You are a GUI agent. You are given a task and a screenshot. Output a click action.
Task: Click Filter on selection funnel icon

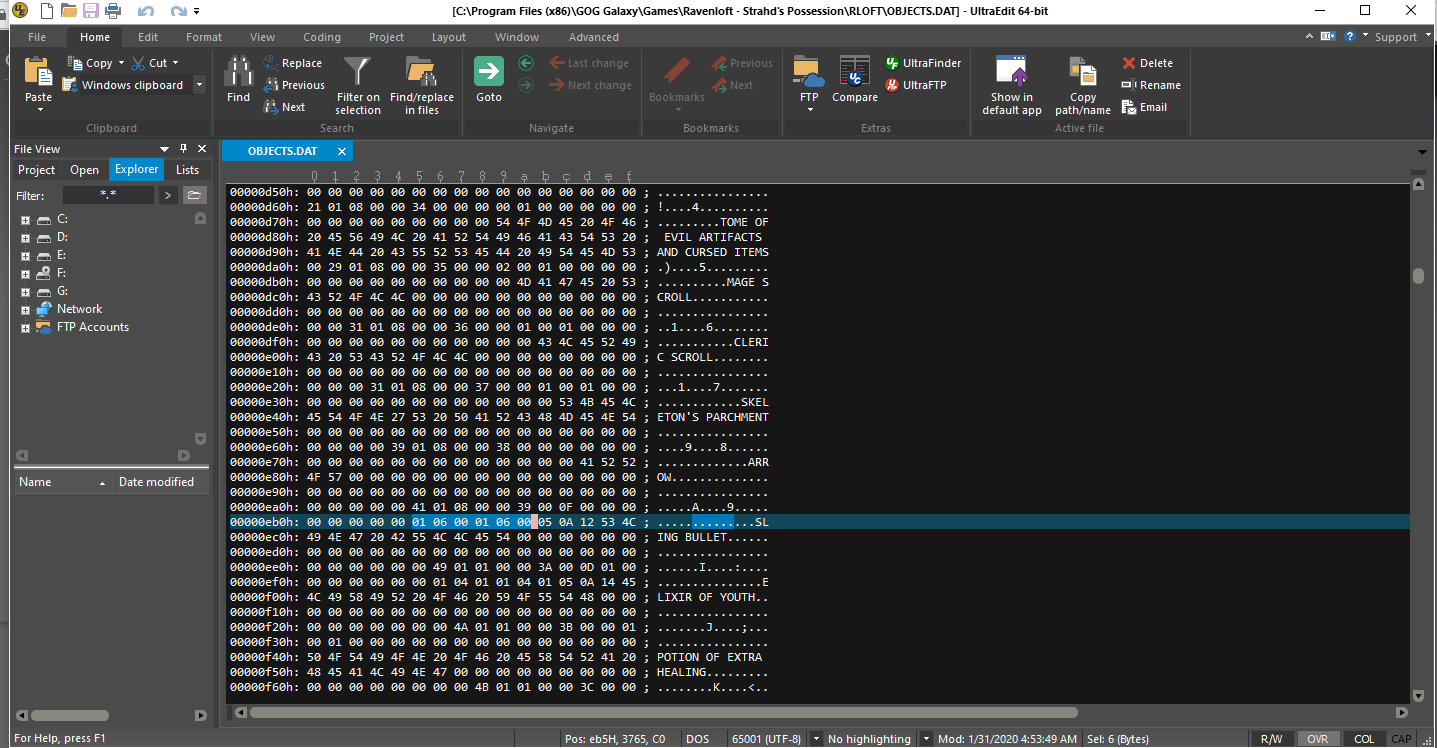point(357,72)
